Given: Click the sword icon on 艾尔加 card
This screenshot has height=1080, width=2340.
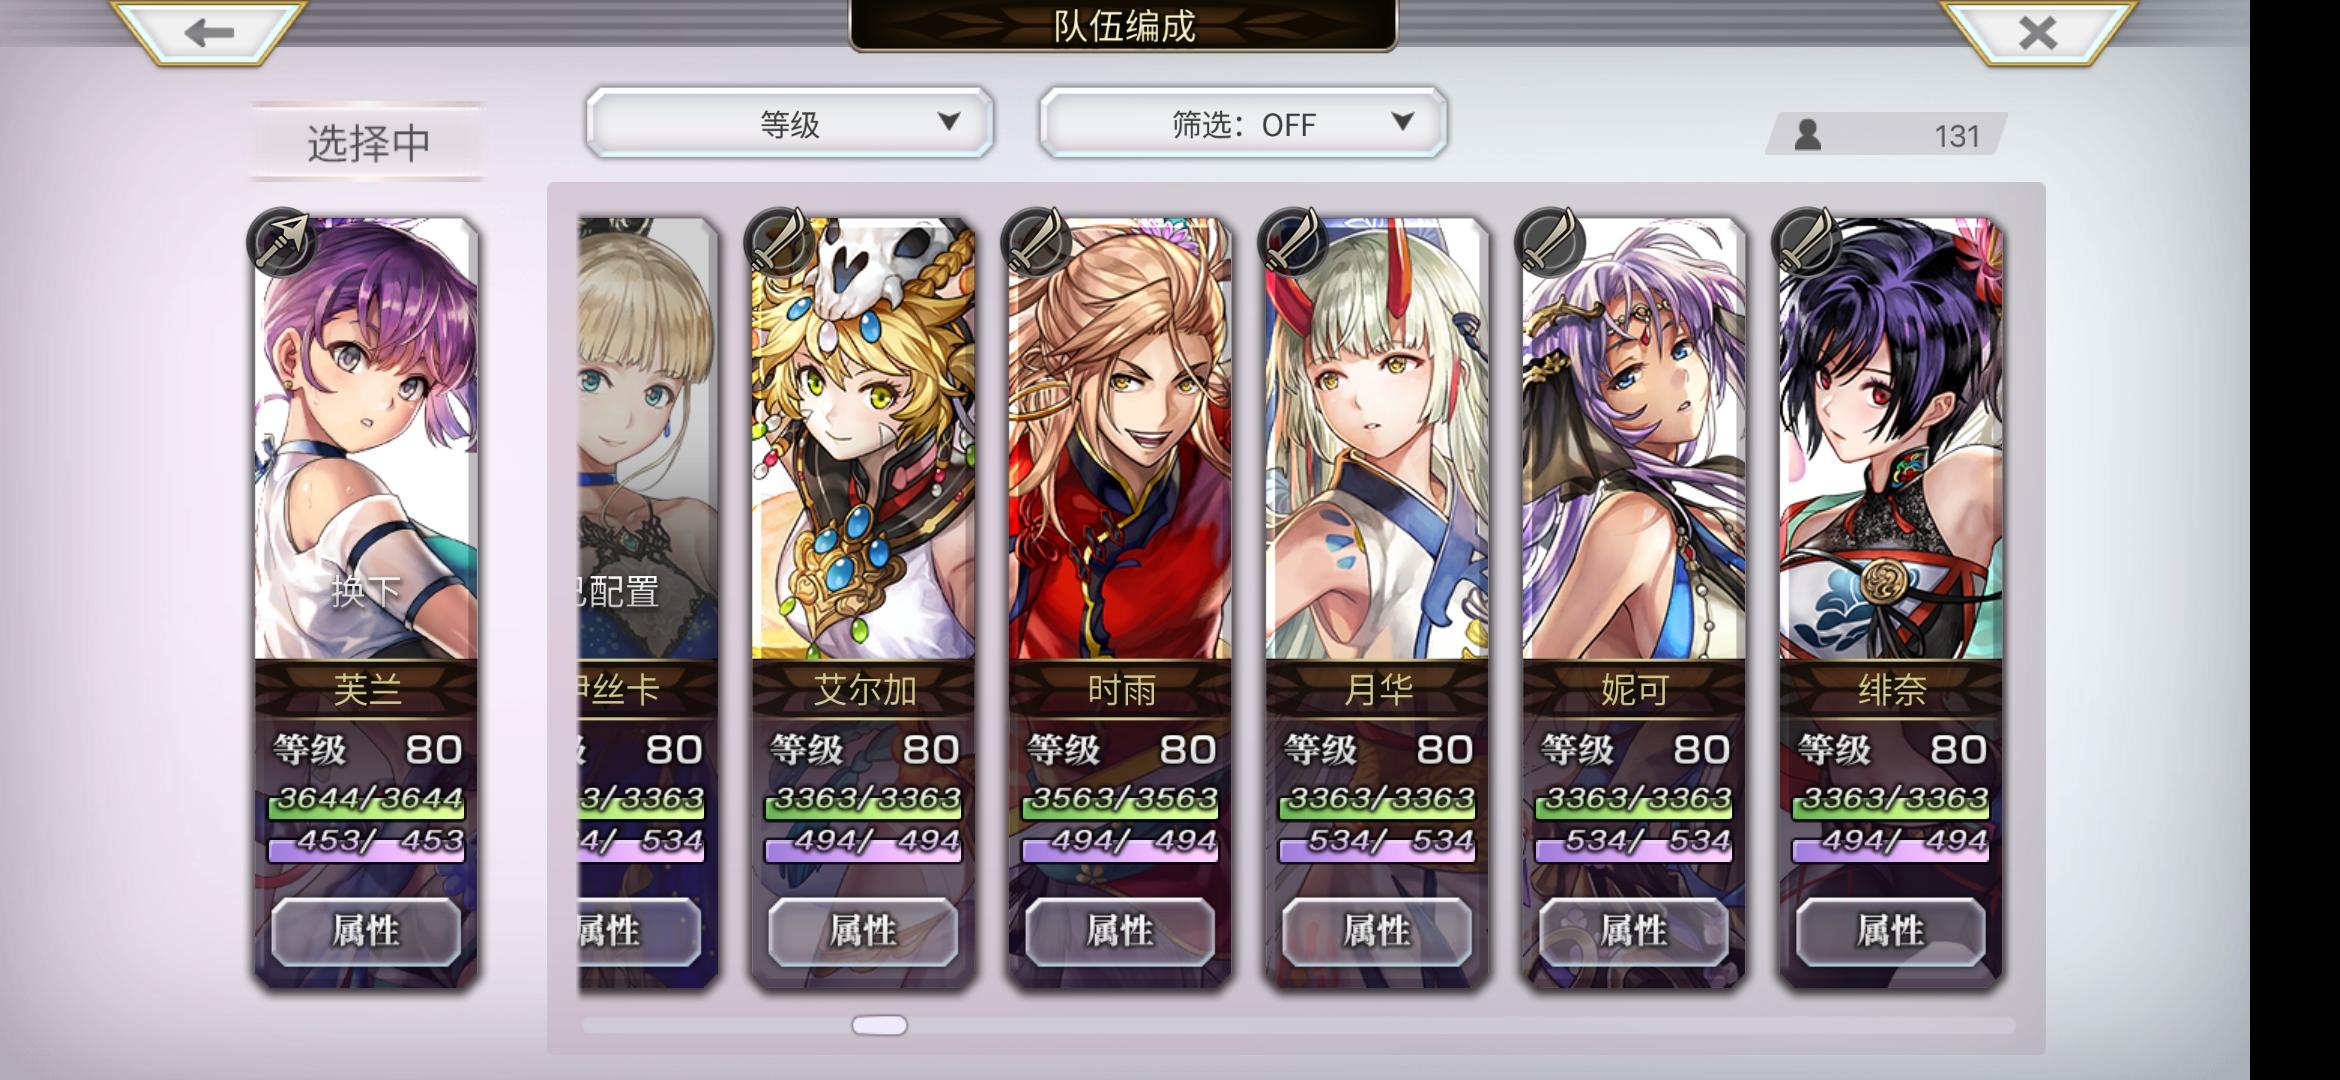Looking at the screenshot, I should tap(779, 242).
